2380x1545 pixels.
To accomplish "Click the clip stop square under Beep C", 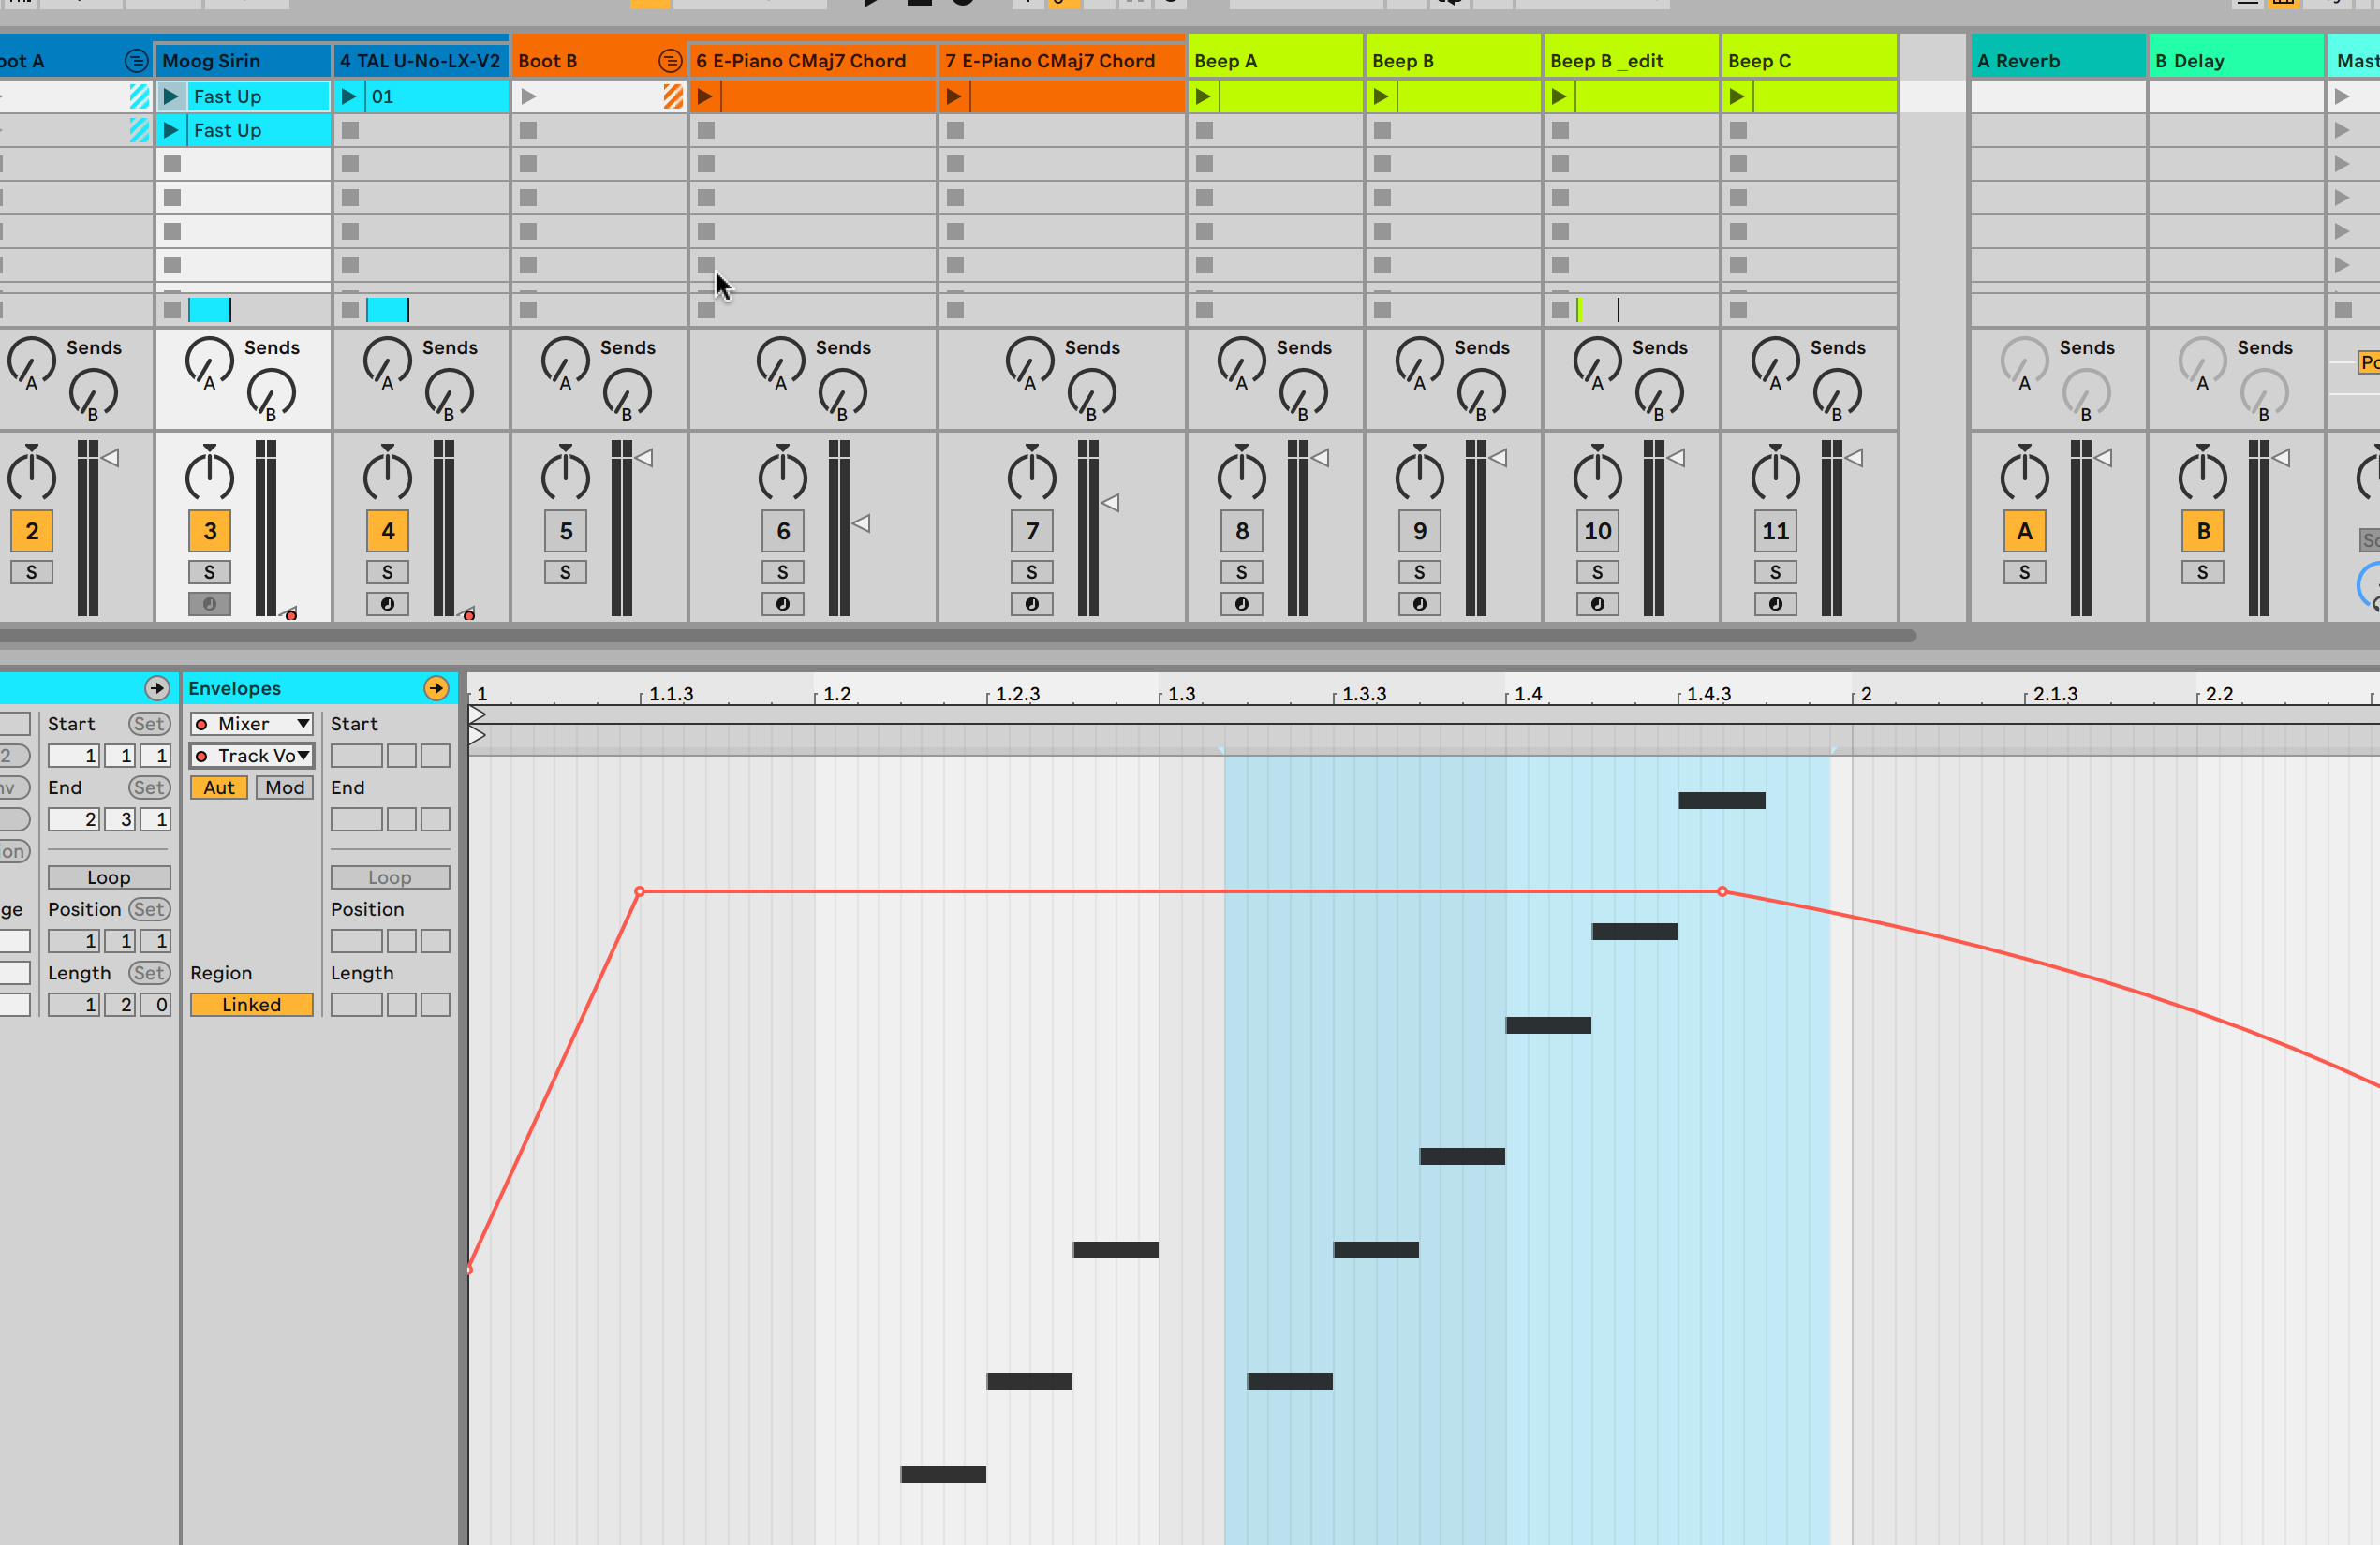I will tap(1738, 130).
